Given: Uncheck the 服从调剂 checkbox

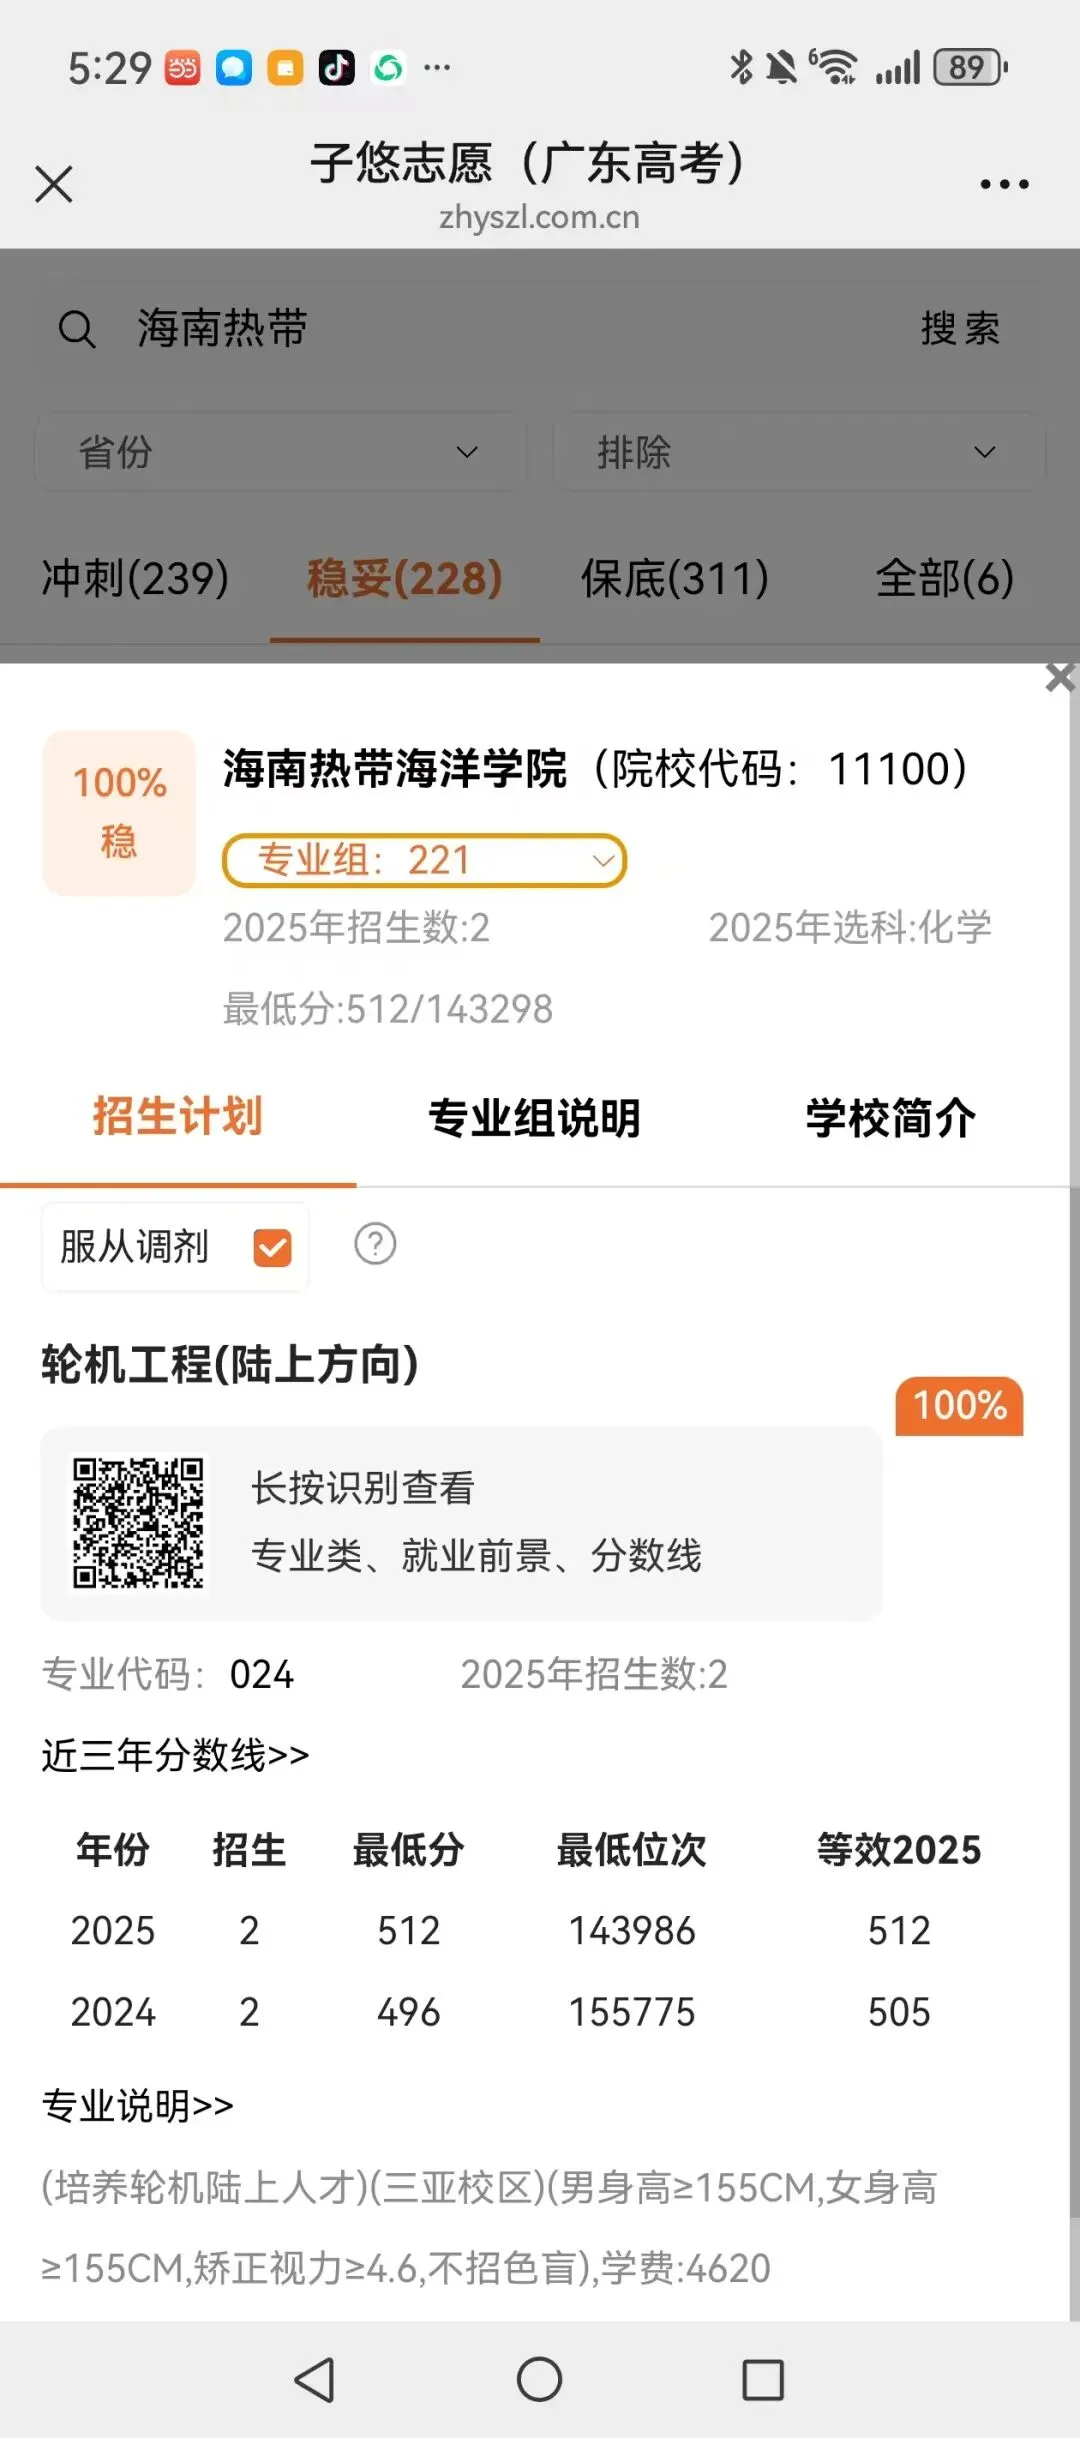Looking at the screenshot, I should [x=272, y=1247].
